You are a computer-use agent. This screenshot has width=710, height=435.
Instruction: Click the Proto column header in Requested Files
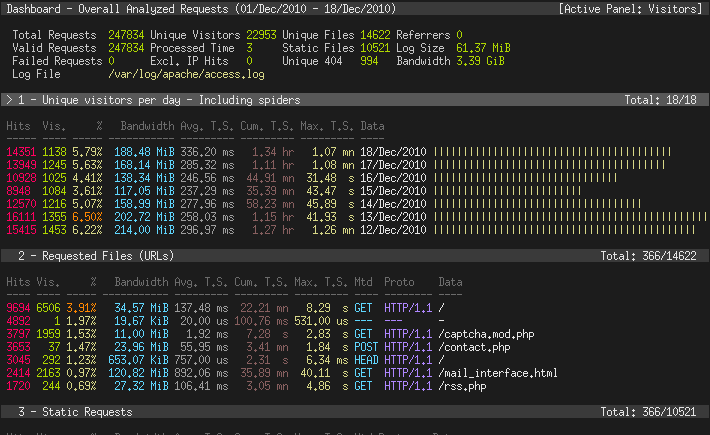pos(399,282)
